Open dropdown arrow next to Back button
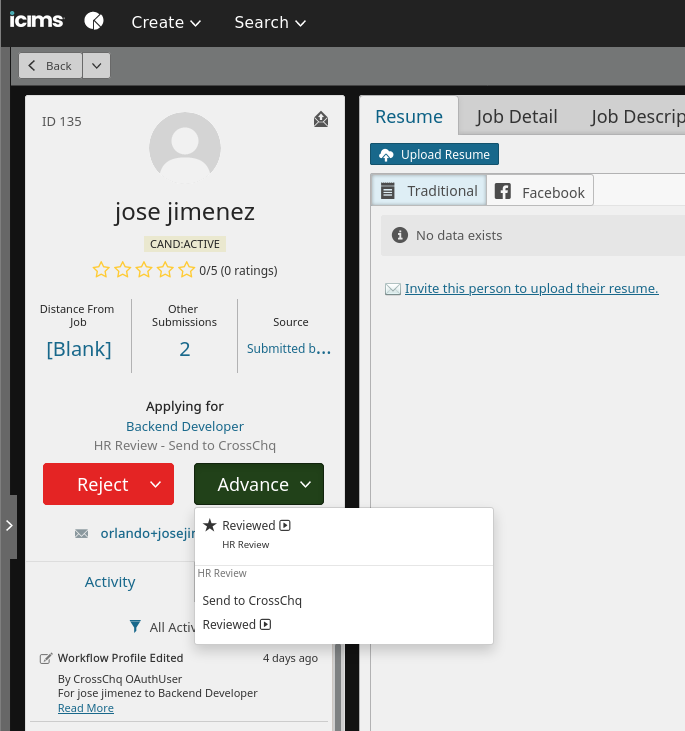The width and height of the screenshot is (685, 731). [96, 66]
